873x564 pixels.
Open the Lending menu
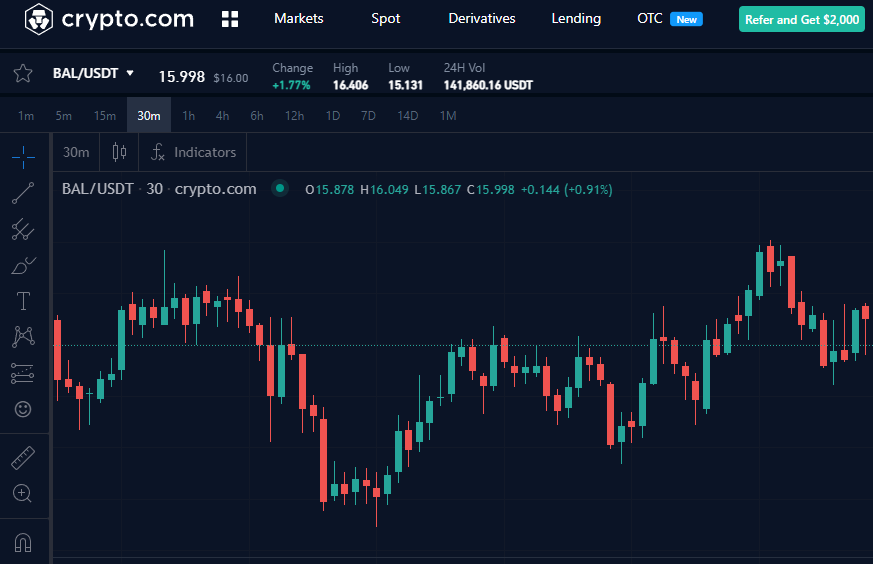576,18
